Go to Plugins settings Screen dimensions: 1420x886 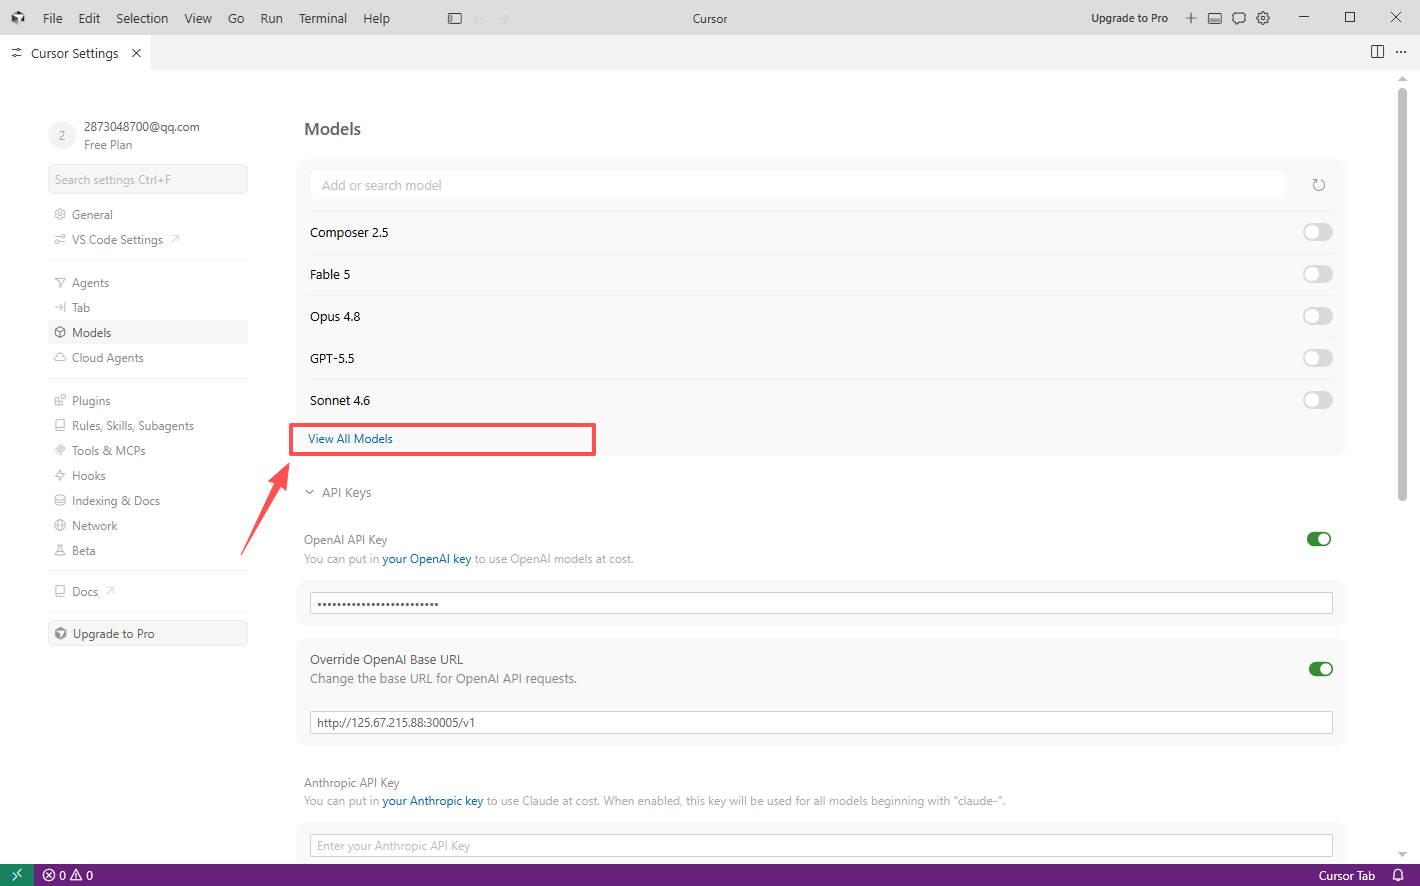[x=148, y=401]
